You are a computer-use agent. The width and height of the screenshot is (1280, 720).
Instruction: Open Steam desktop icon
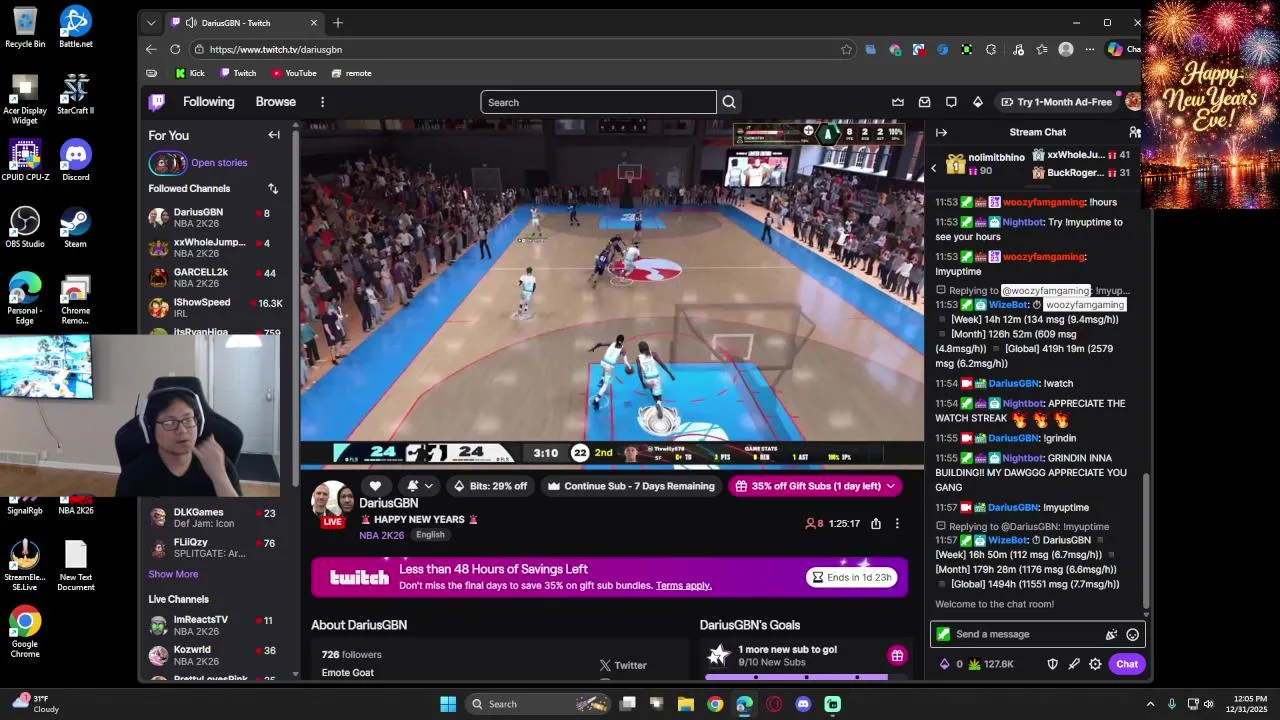tap(75, 226)
